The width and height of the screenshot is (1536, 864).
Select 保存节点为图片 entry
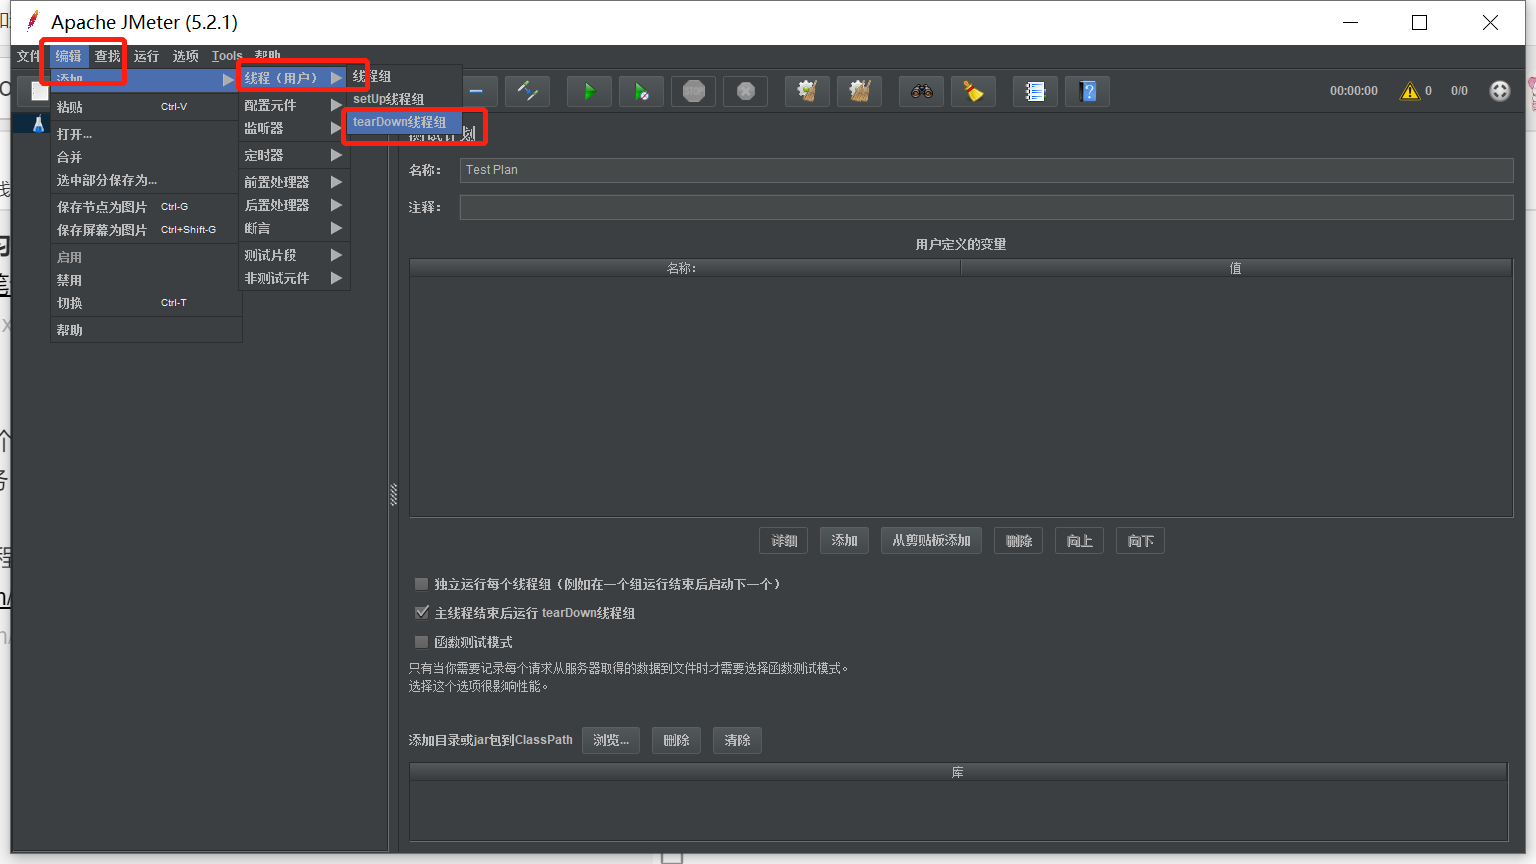[146, 207]
